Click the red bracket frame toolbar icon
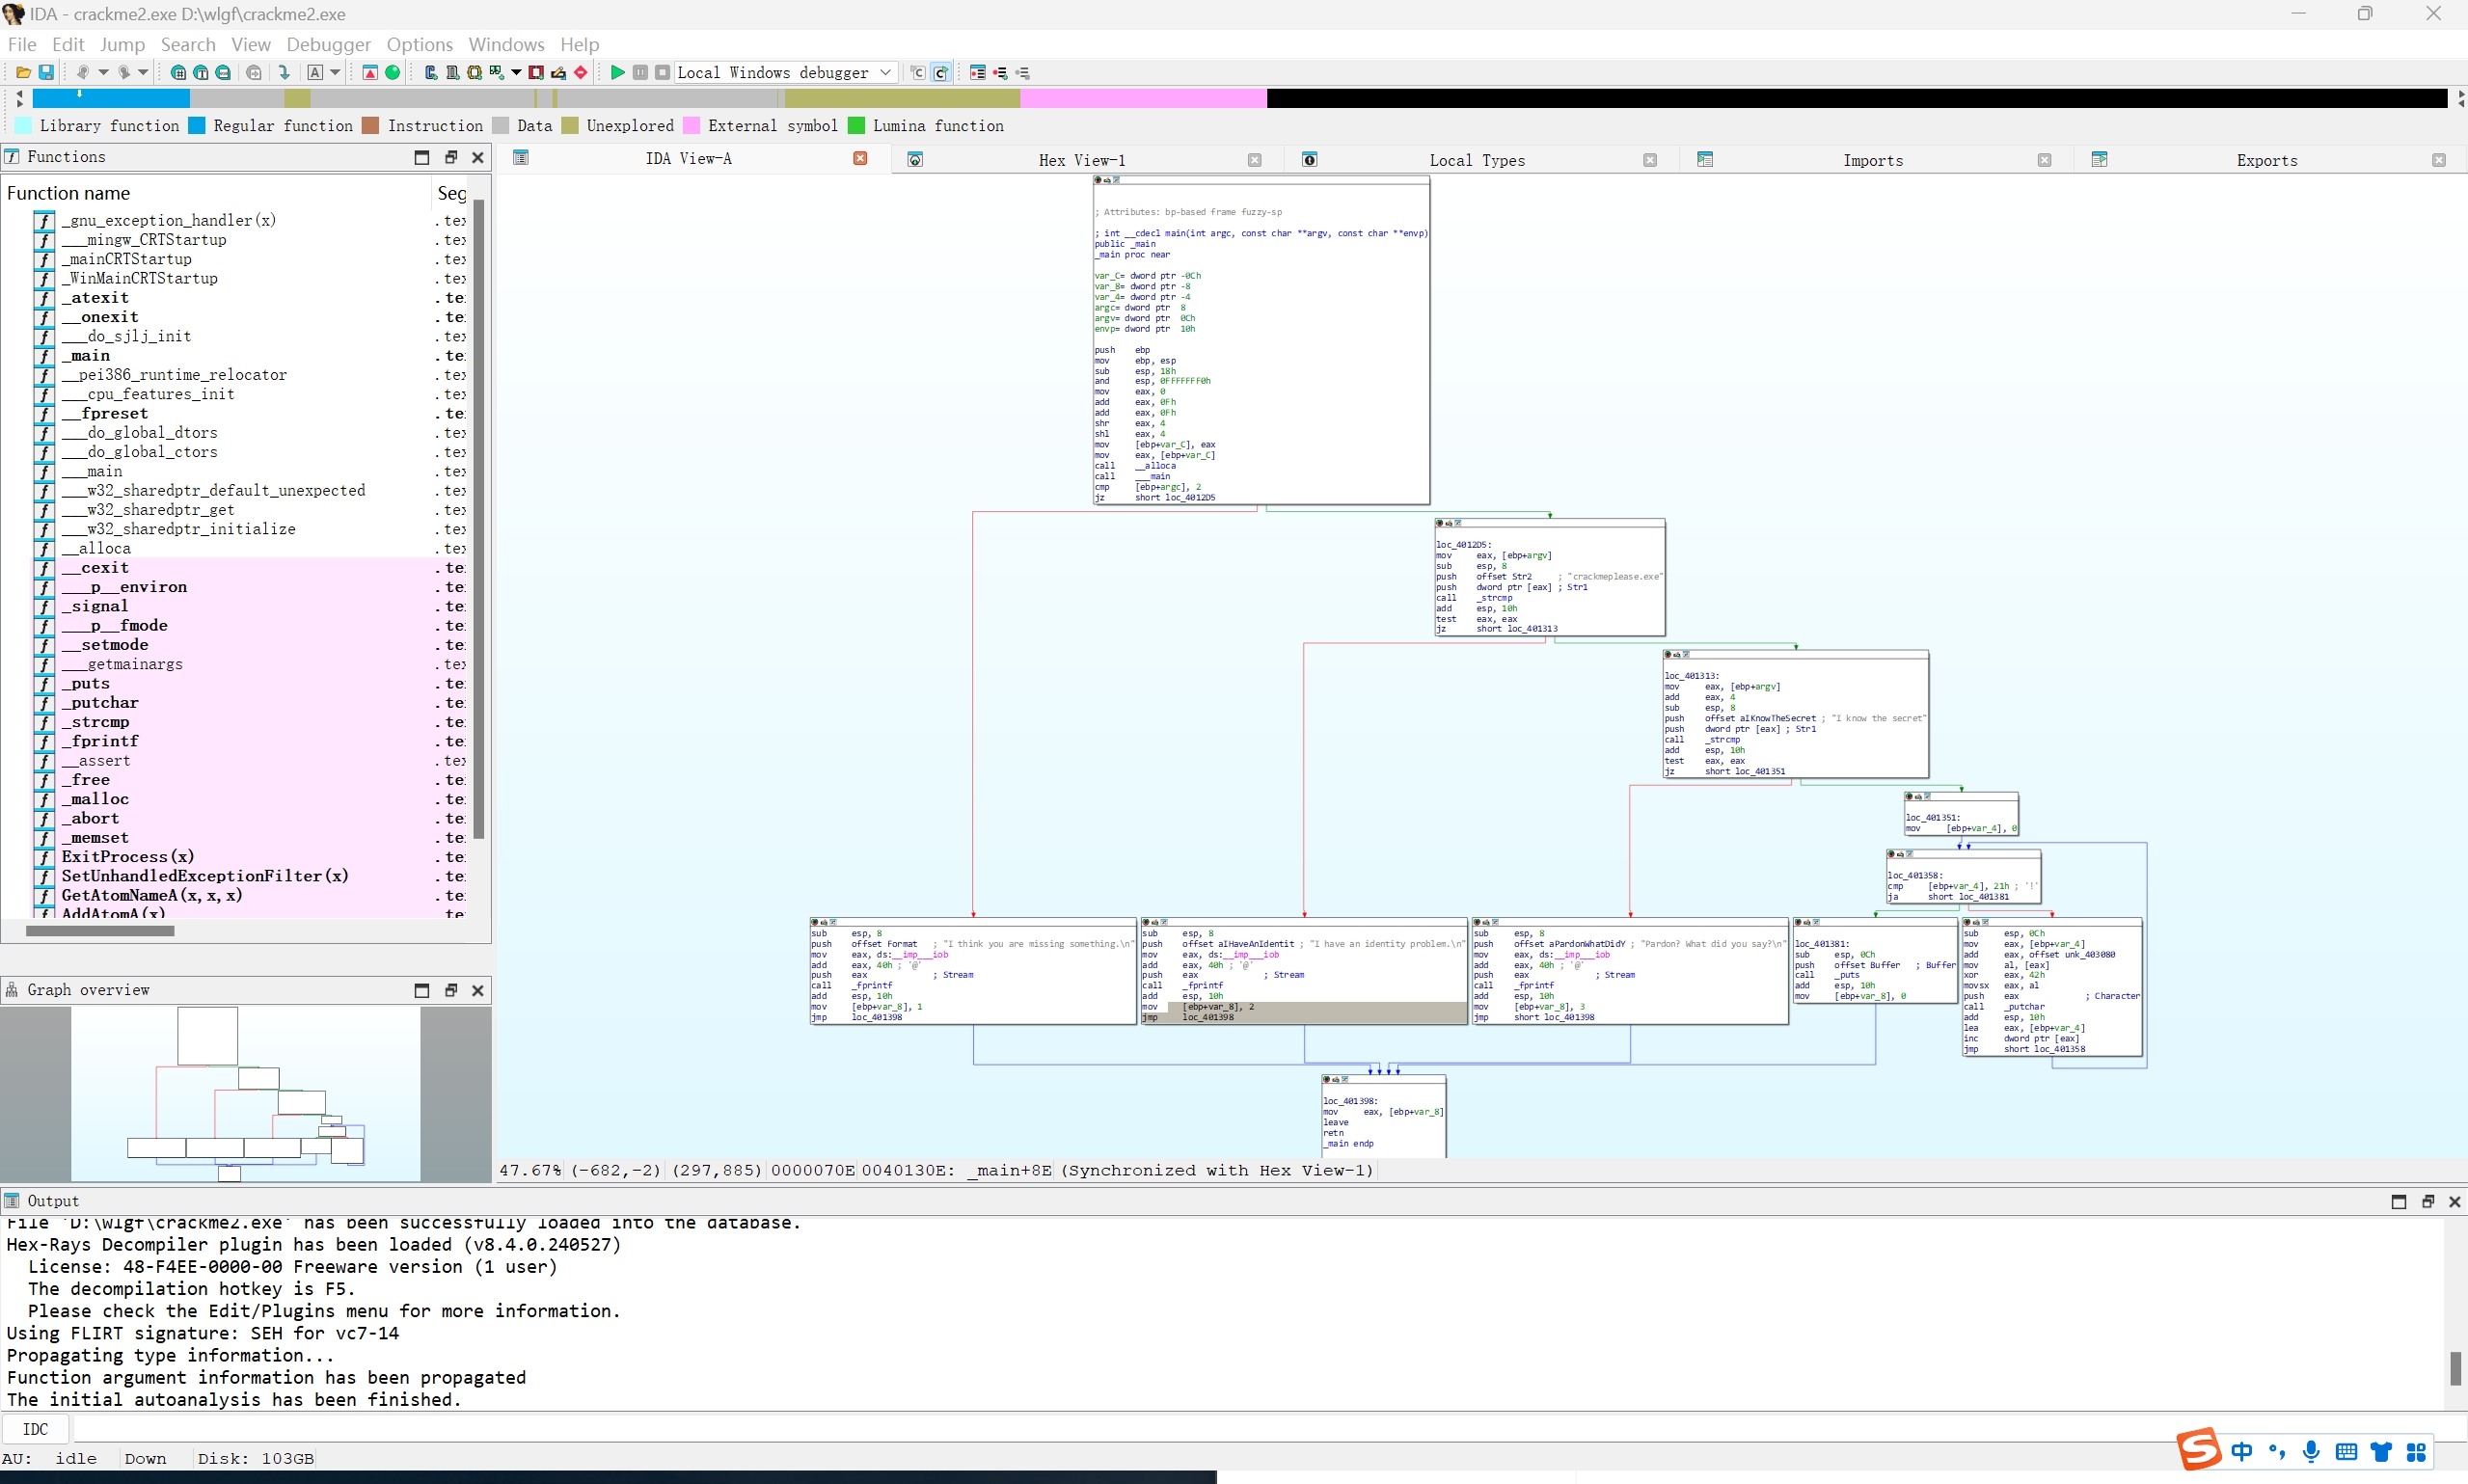Image resolution: width=2468 pixels, height=1484 pixels. click(536, 72)
